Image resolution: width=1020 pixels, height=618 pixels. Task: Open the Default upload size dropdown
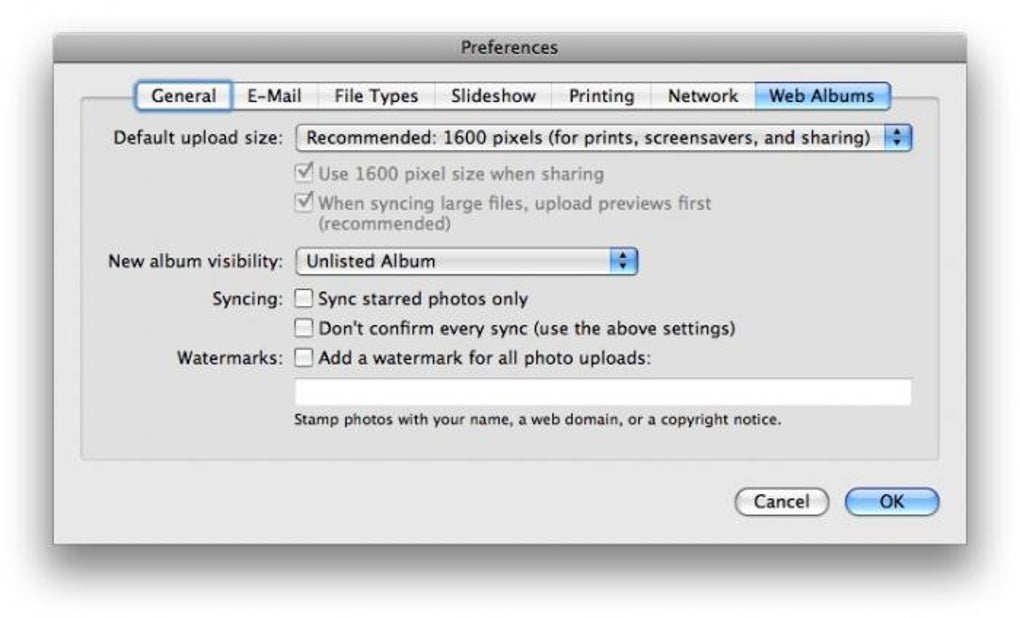pyautogui.click(x=588, y=138)
